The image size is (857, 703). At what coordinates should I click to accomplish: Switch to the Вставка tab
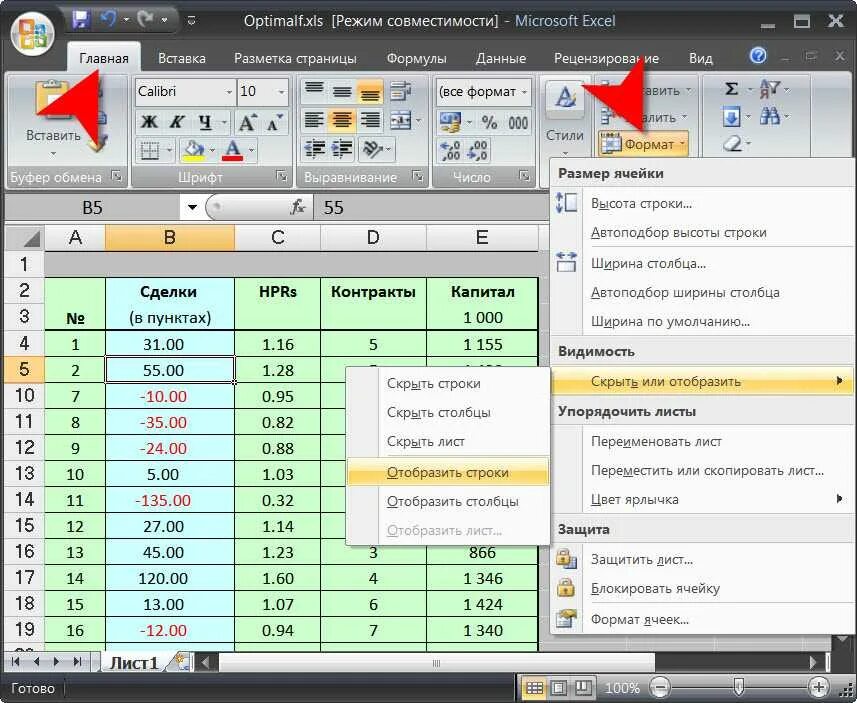[x=181, y=58]
